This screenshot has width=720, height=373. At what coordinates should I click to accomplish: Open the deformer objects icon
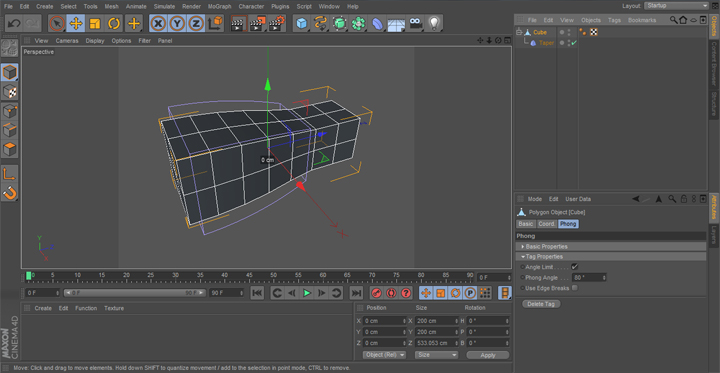[x=377, y=23]
